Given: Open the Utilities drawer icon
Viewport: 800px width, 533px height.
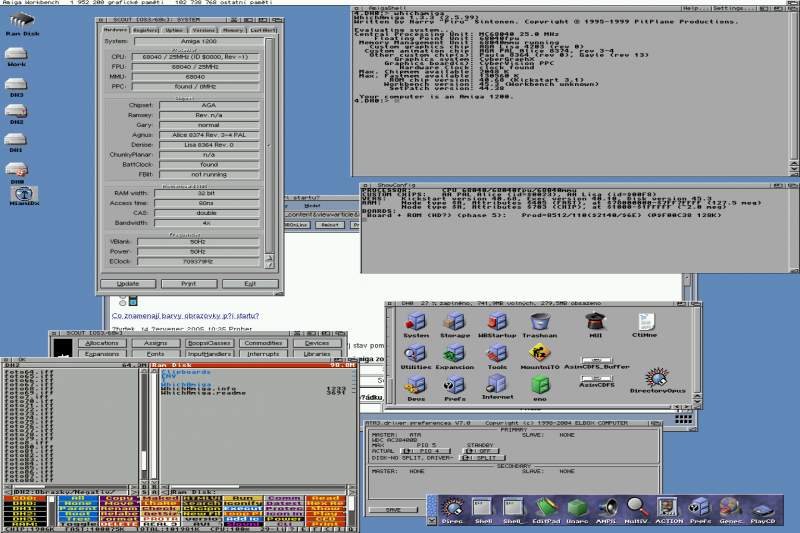Looking at the screenshot, I should pos(416,354).
